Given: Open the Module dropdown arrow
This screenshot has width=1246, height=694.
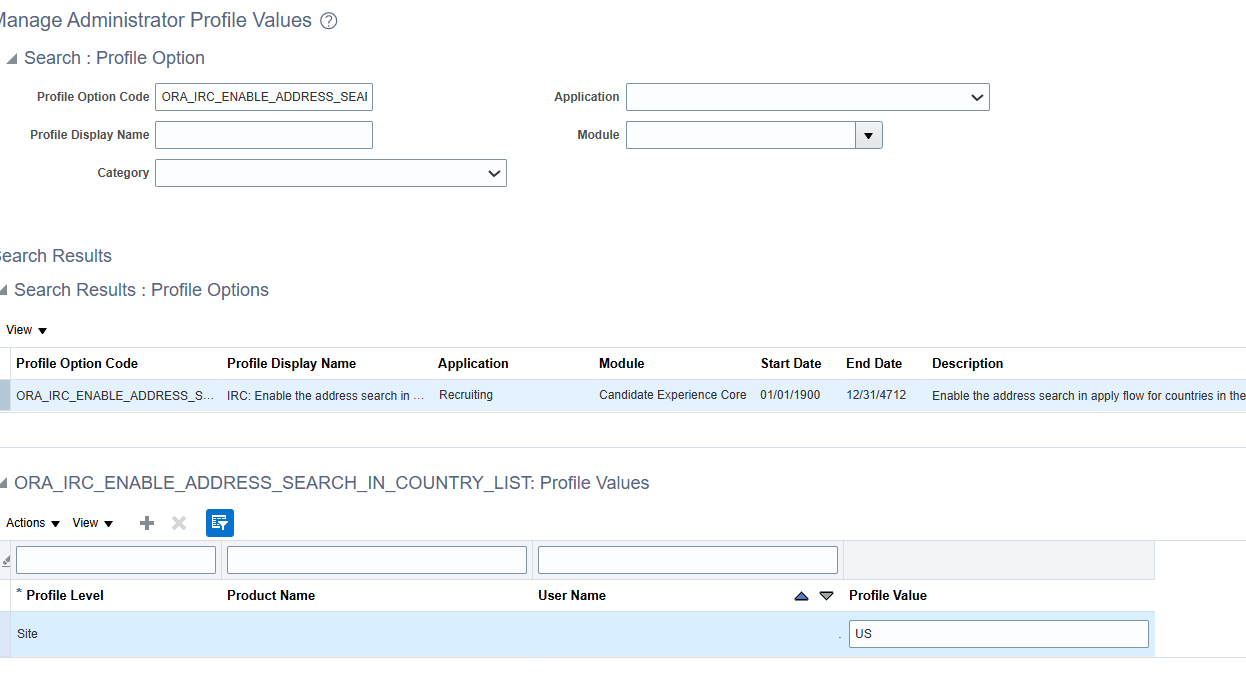Looking at the screenshot, I should 868,134.
